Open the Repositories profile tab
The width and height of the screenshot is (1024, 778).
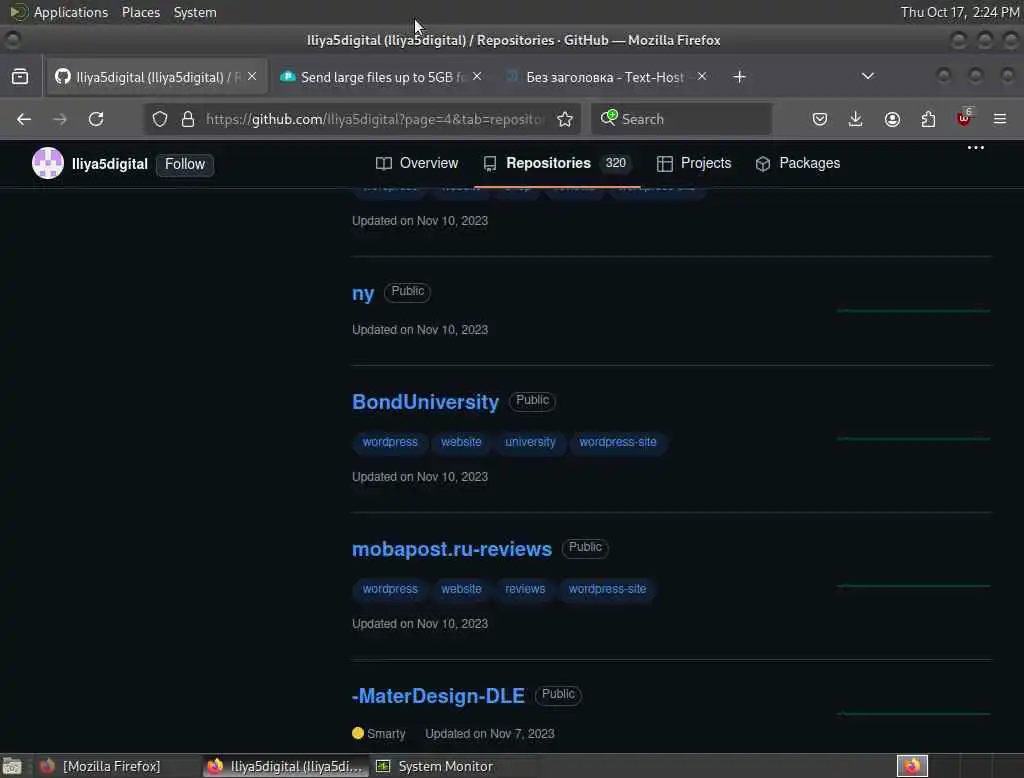(557, 163)
